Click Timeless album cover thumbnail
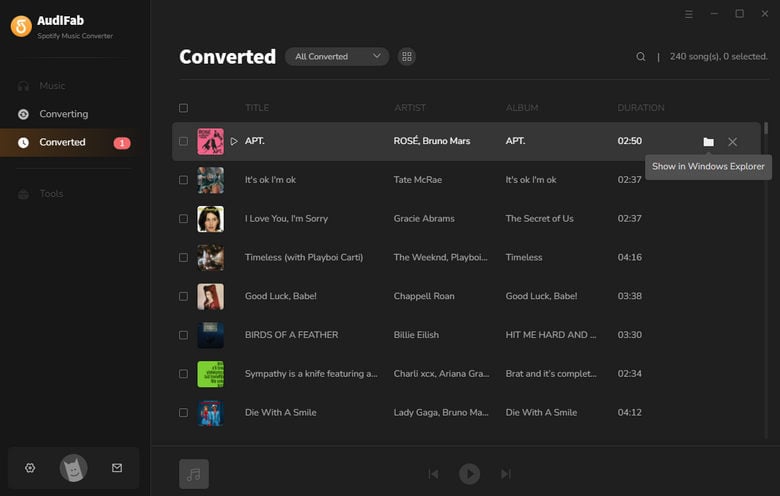The image size is (780, 496). [x=210, y=257]
